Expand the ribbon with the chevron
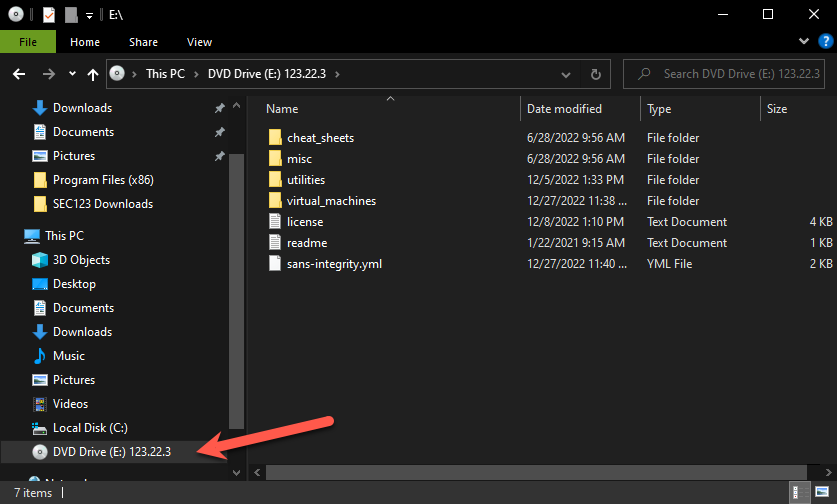This screenshot has width=837, height=504. coord(802,41)
